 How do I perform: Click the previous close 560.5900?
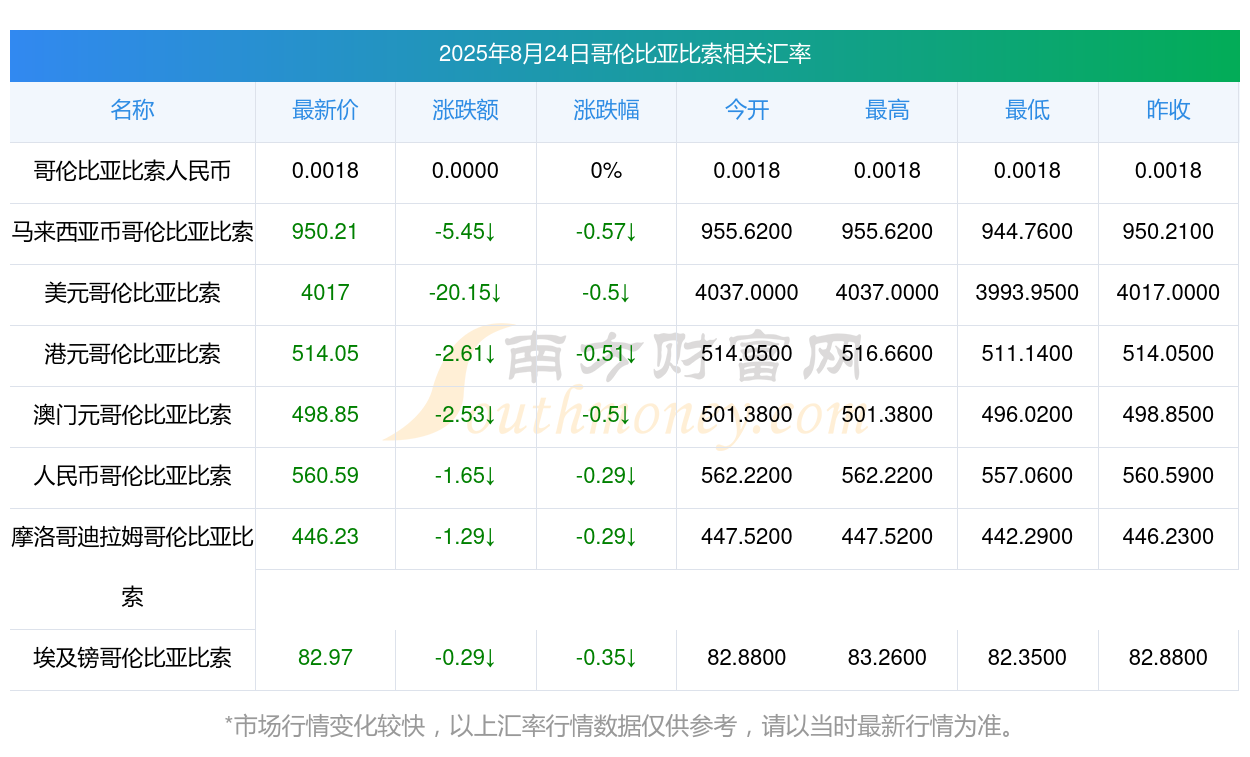click(x=1168, y=476)
